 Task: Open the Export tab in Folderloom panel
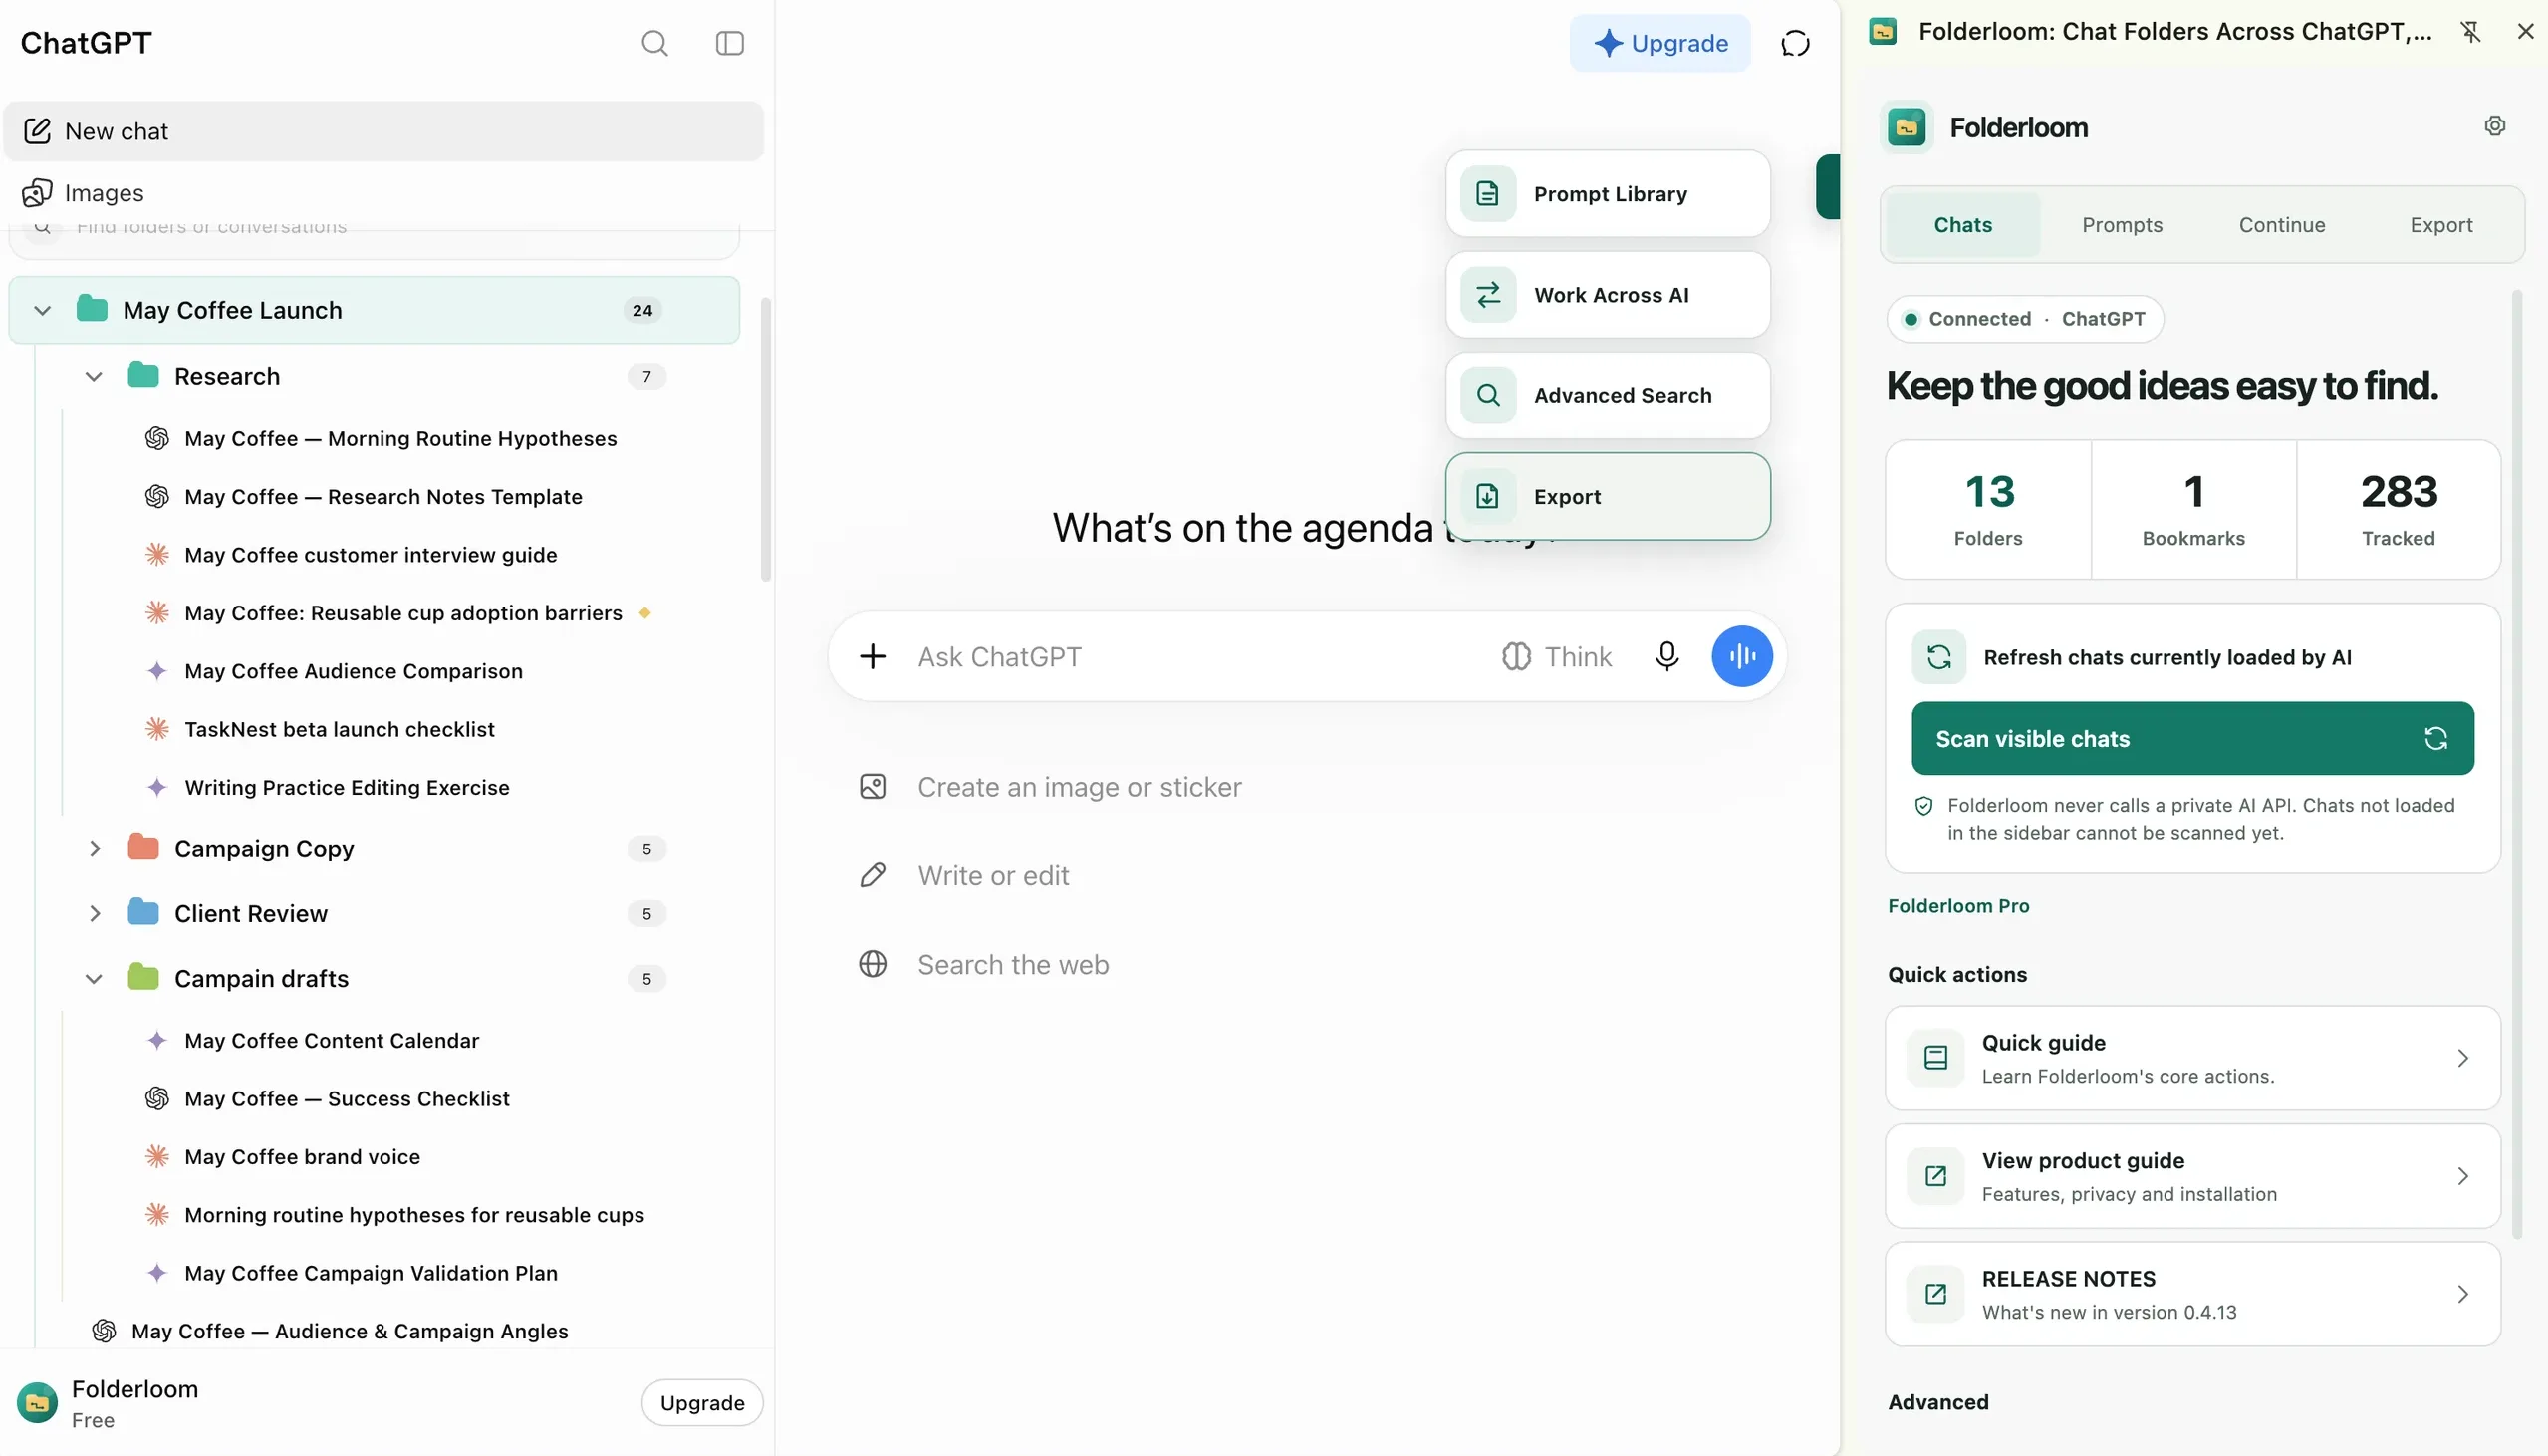point(2440,225)
